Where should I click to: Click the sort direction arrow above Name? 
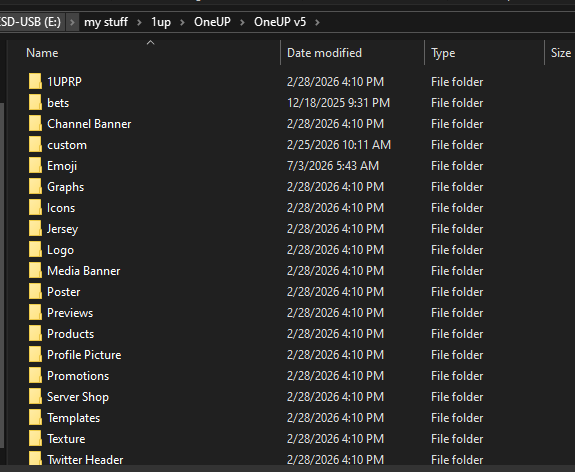[x=150, y=43]
